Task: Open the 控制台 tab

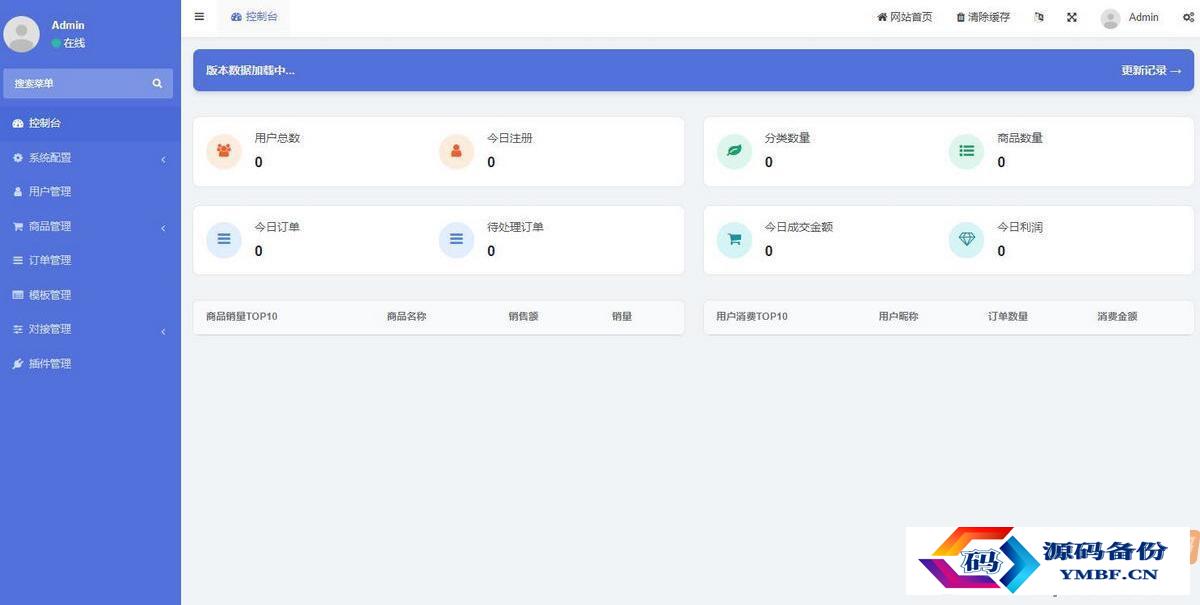Action: click(254, 17)
